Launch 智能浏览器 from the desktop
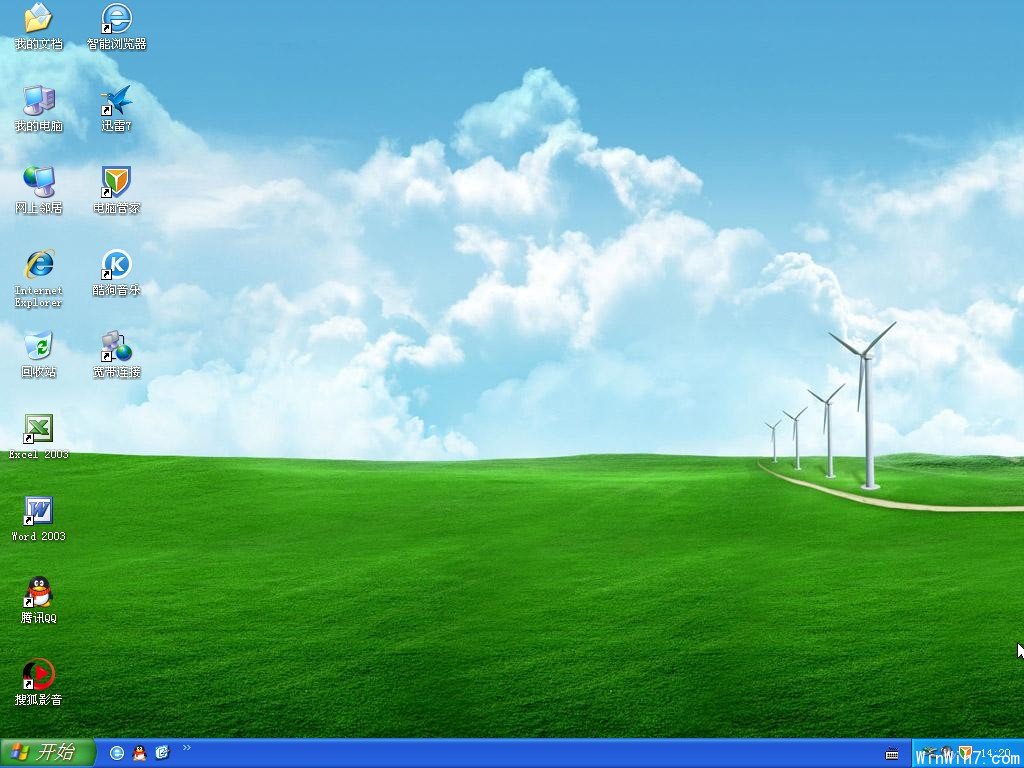This screenshot has width=1024, height=768. [116, 26]
